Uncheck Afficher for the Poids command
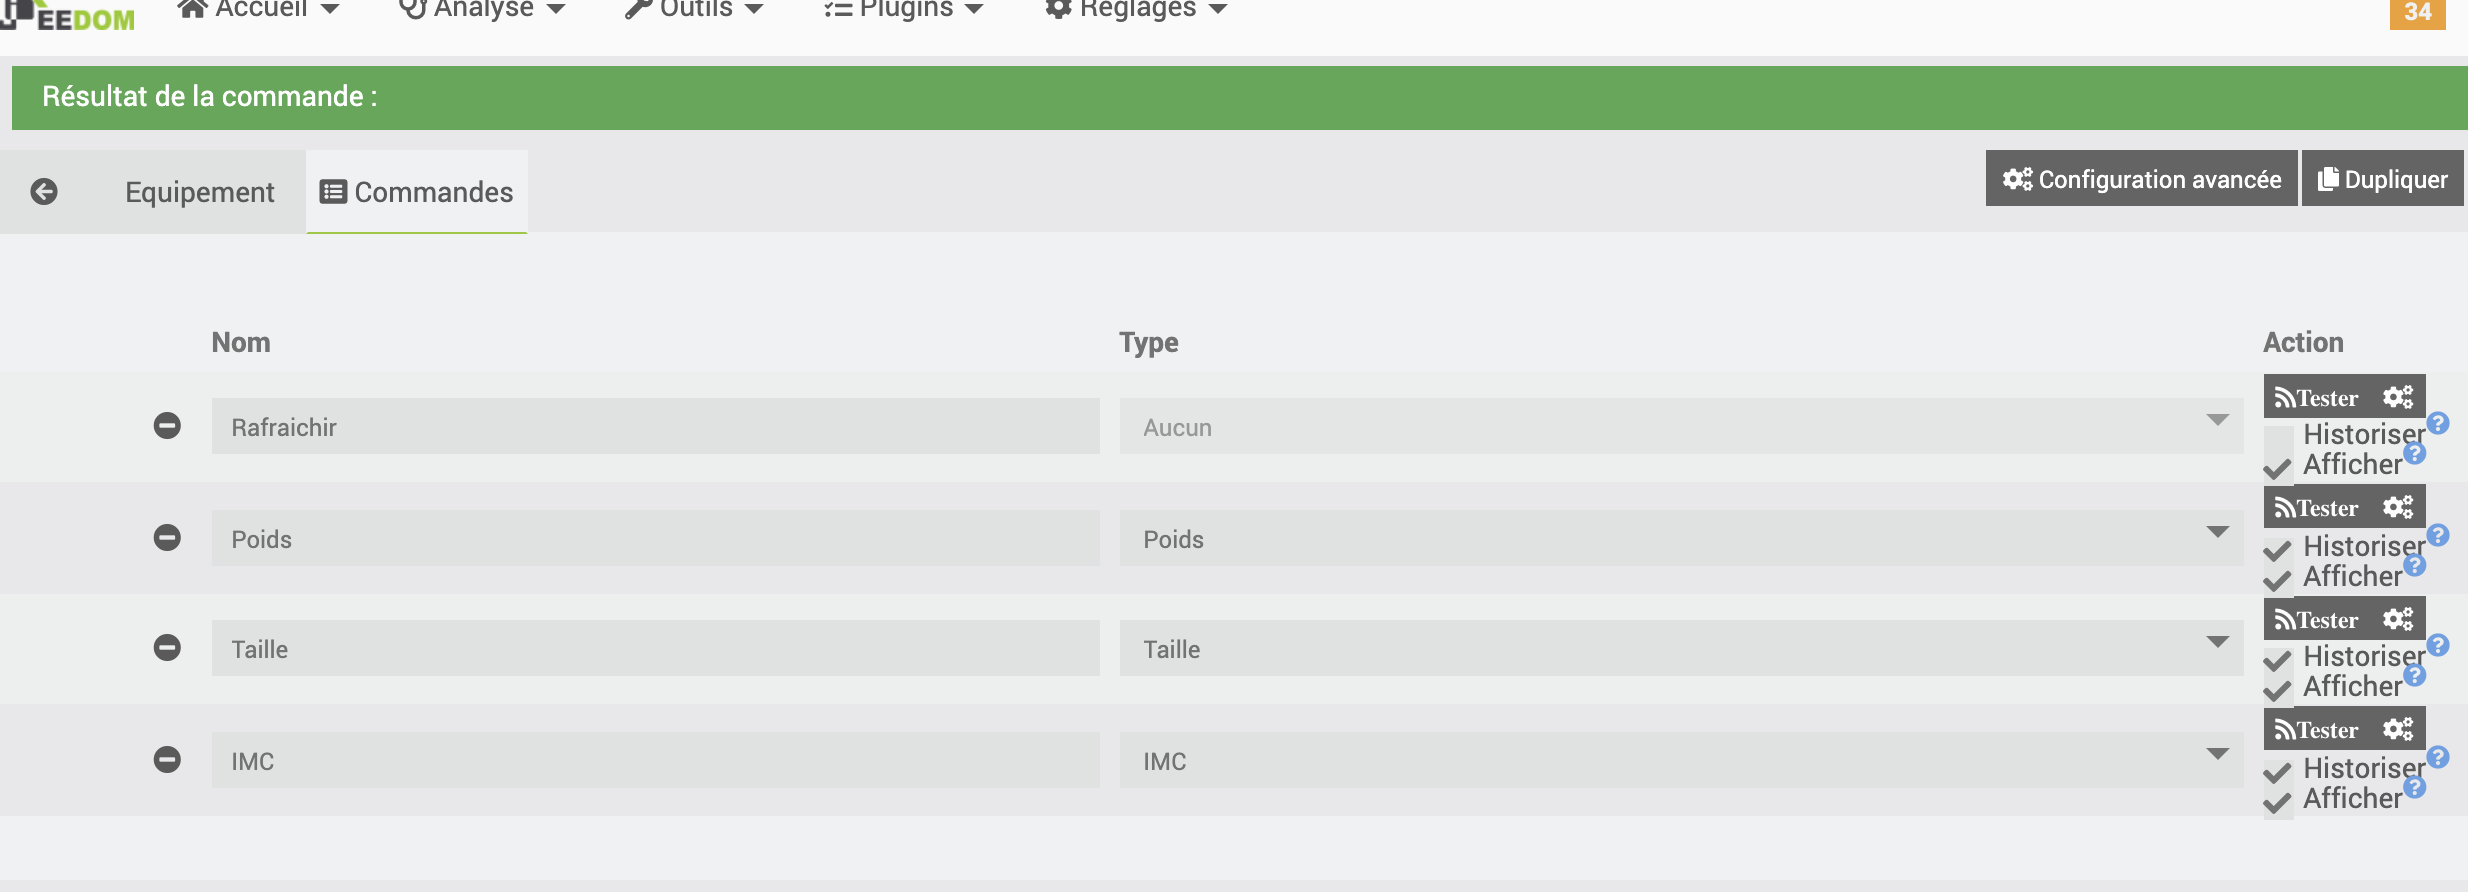2468x892 pixels. point(2278,580)
